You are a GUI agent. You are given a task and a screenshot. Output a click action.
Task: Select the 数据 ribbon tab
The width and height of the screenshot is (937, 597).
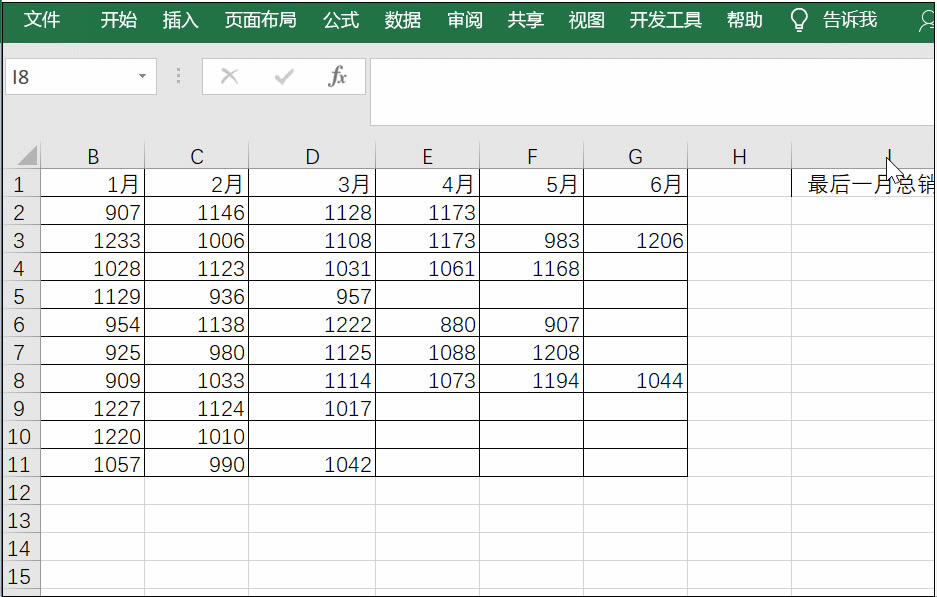(x=401, y=19)
